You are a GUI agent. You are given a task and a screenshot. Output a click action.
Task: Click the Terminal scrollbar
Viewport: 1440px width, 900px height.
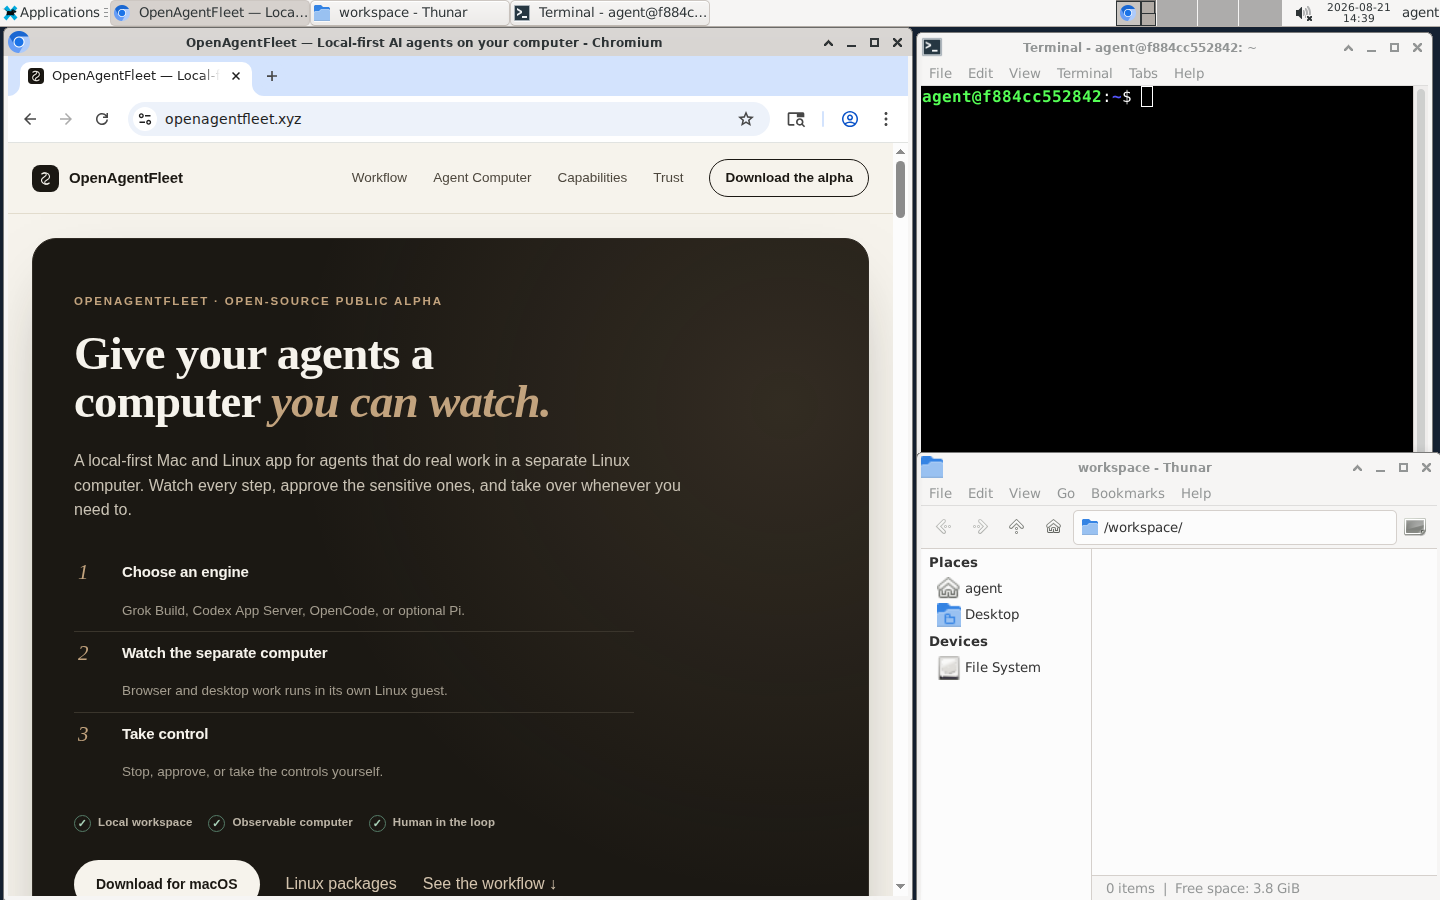pos(1420,268)
